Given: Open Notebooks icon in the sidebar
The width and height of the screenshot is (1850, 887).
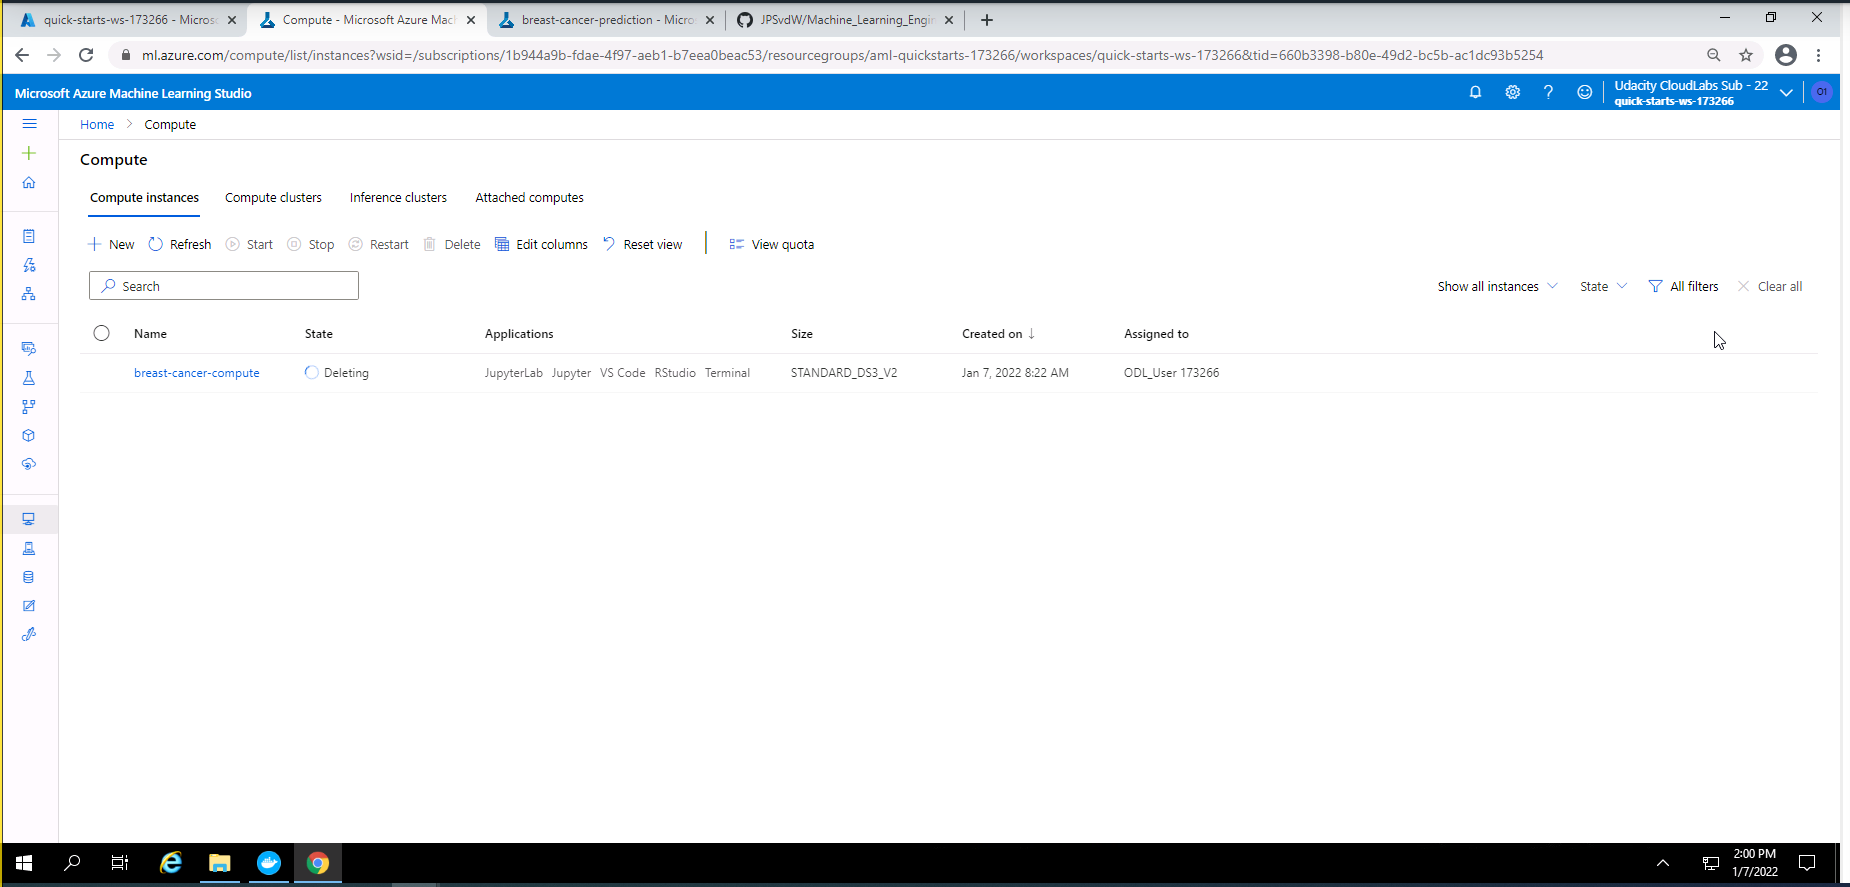Looking at the screenshot, I should tap(29, 236).
